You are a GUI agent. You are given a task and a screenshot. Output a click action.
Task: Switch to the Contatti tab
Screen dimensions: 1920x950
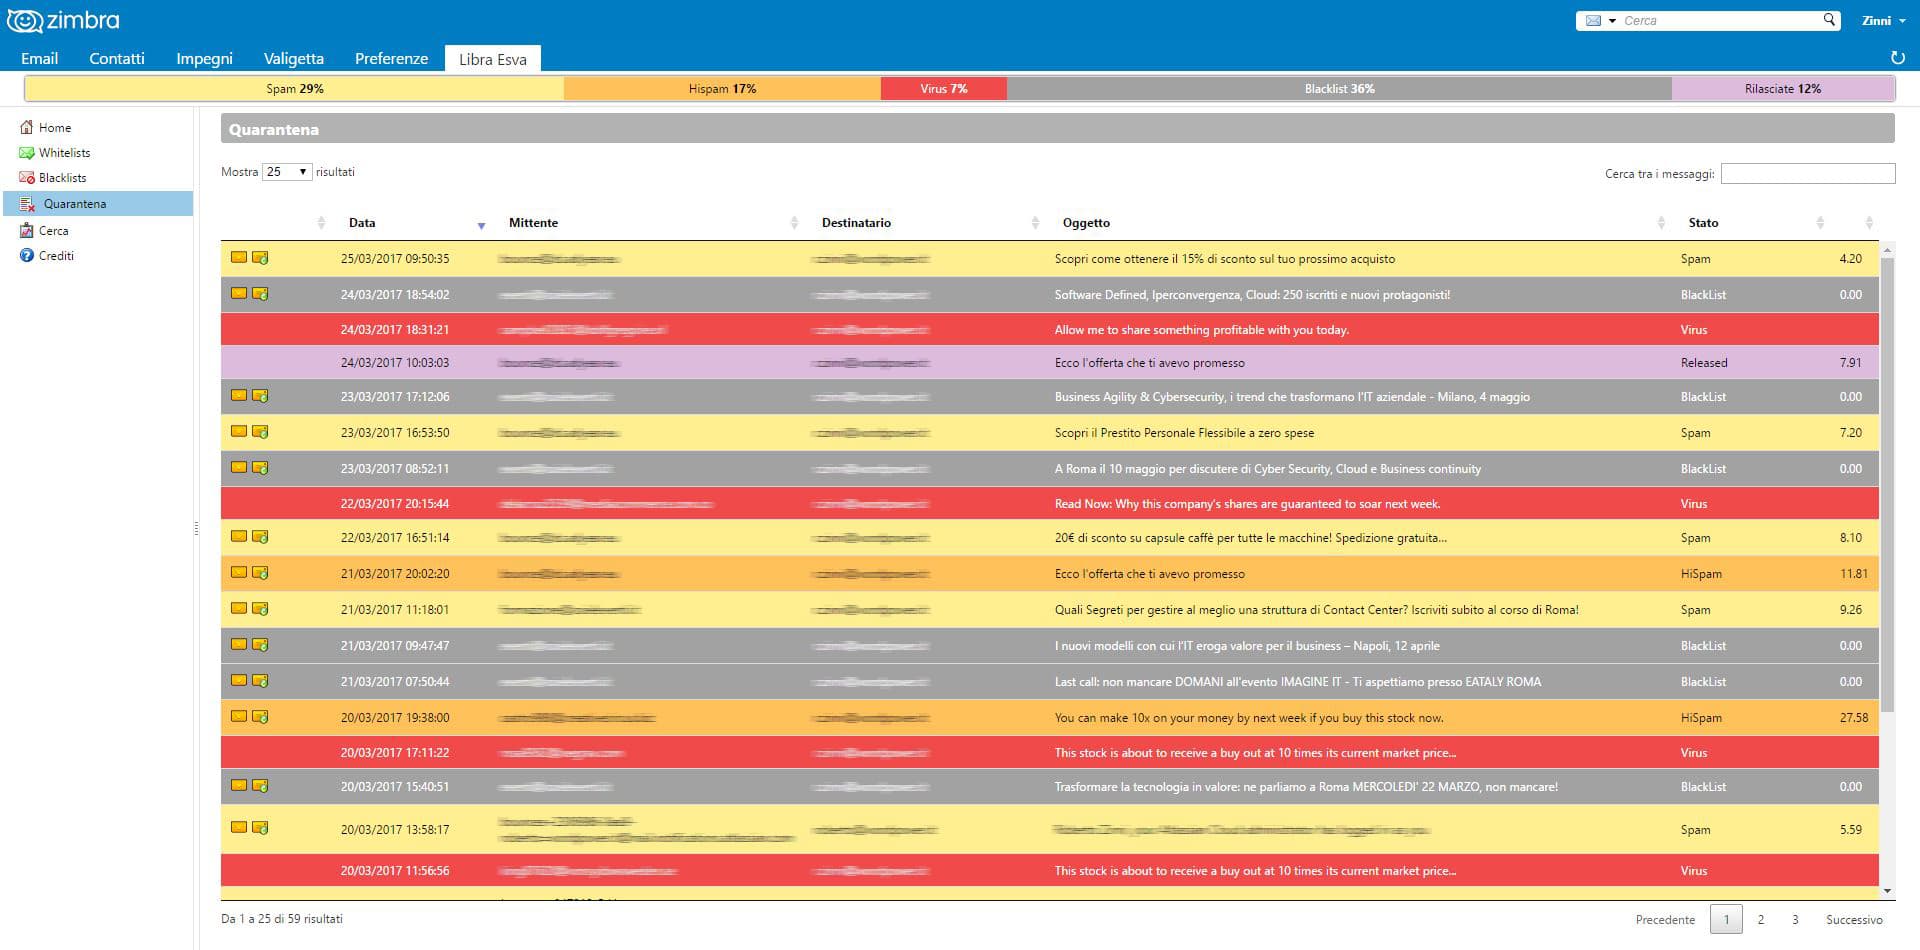coord(117,58)
